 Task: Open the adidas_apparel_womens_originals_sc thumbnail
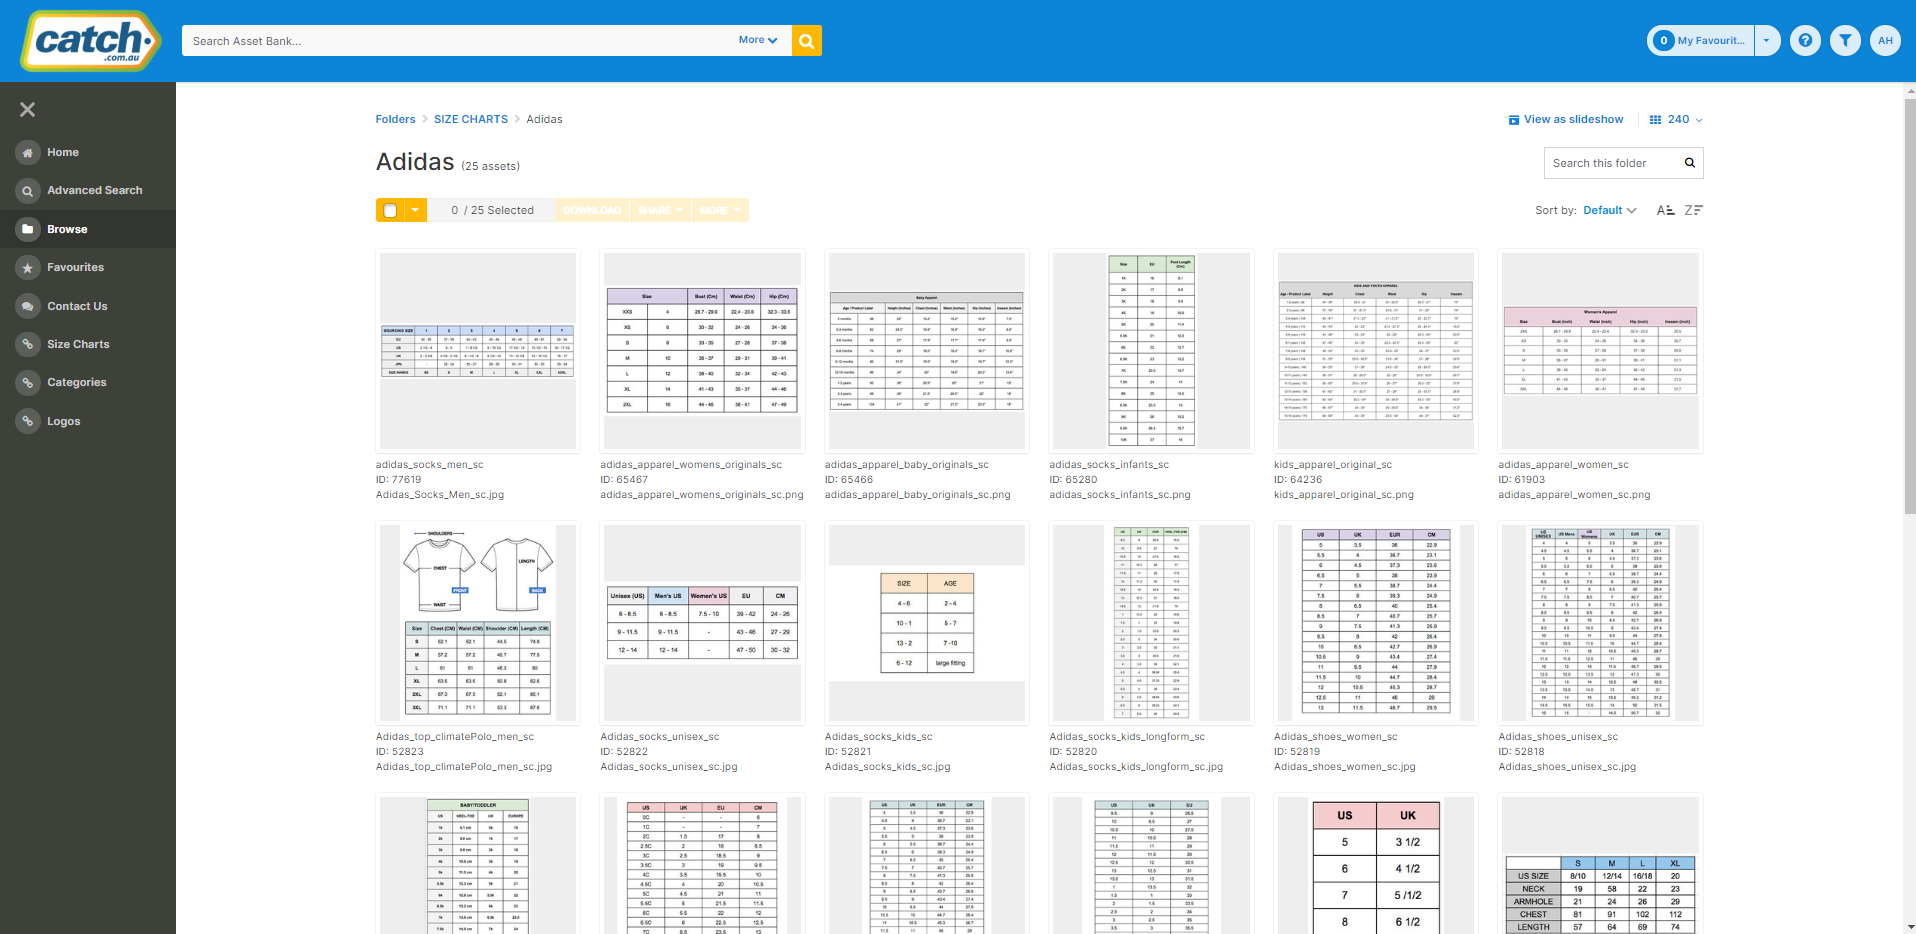point(702,351)
